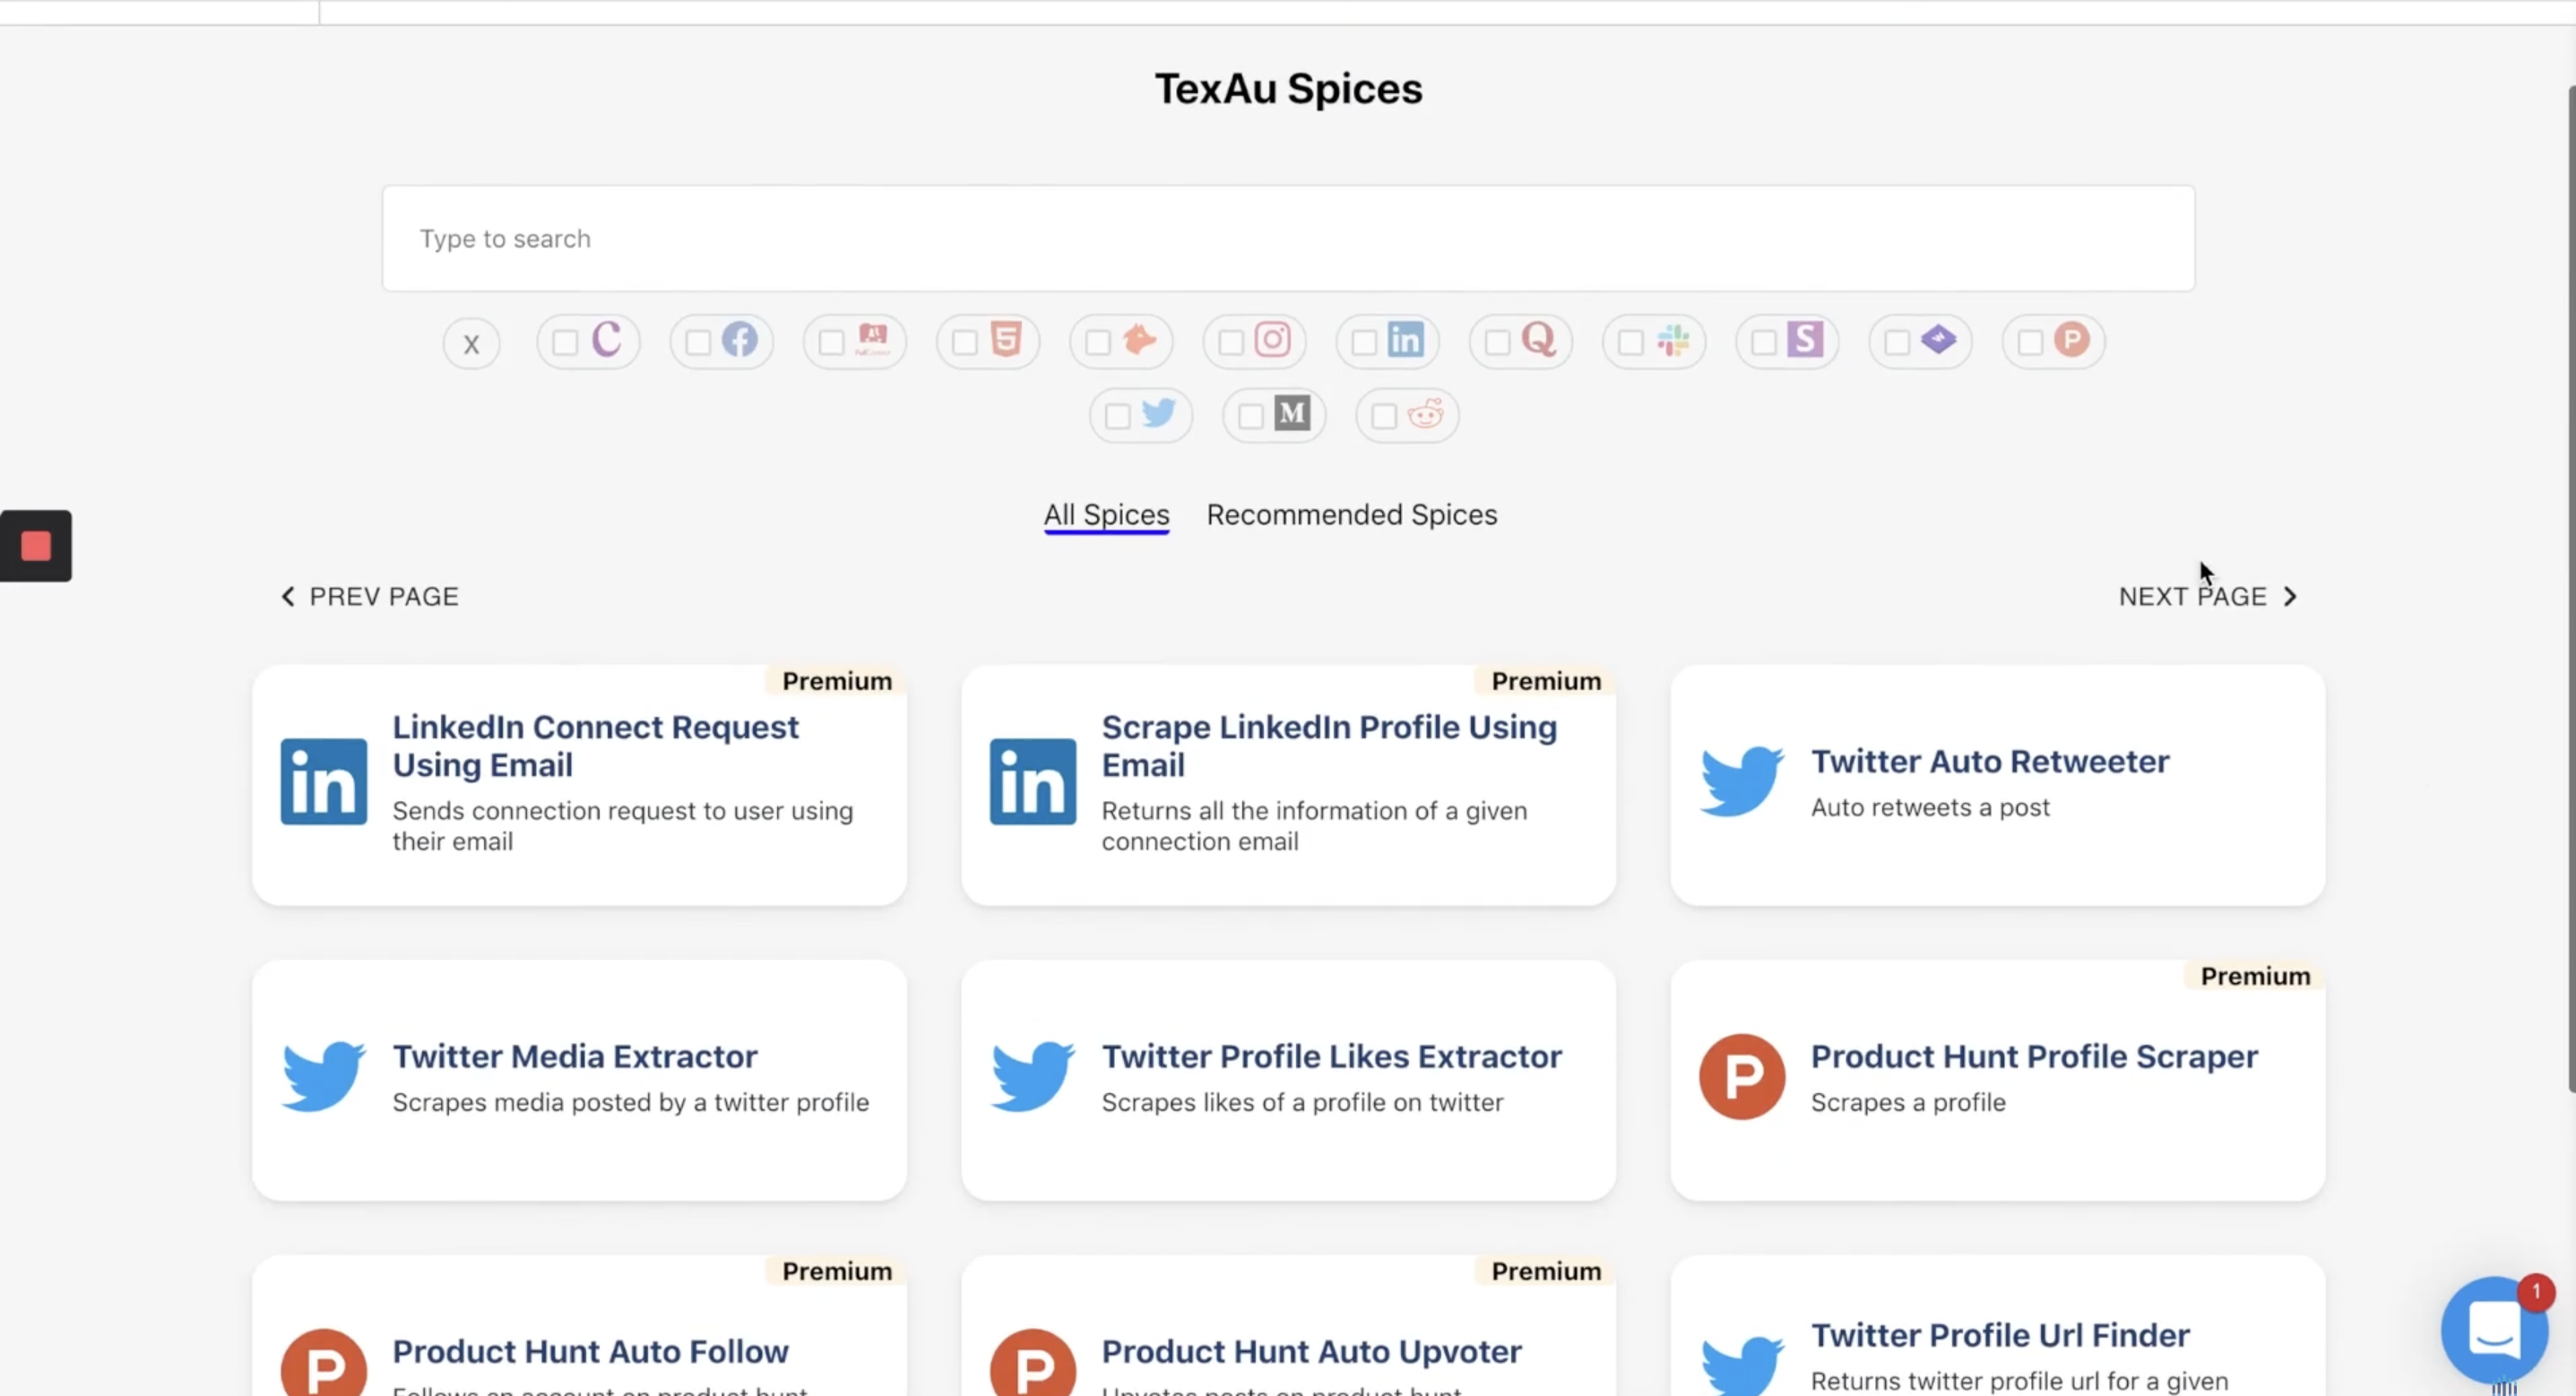Switch to the Recommended Spices tab
This screenshot has height=1396, width=2576.
1351,515
